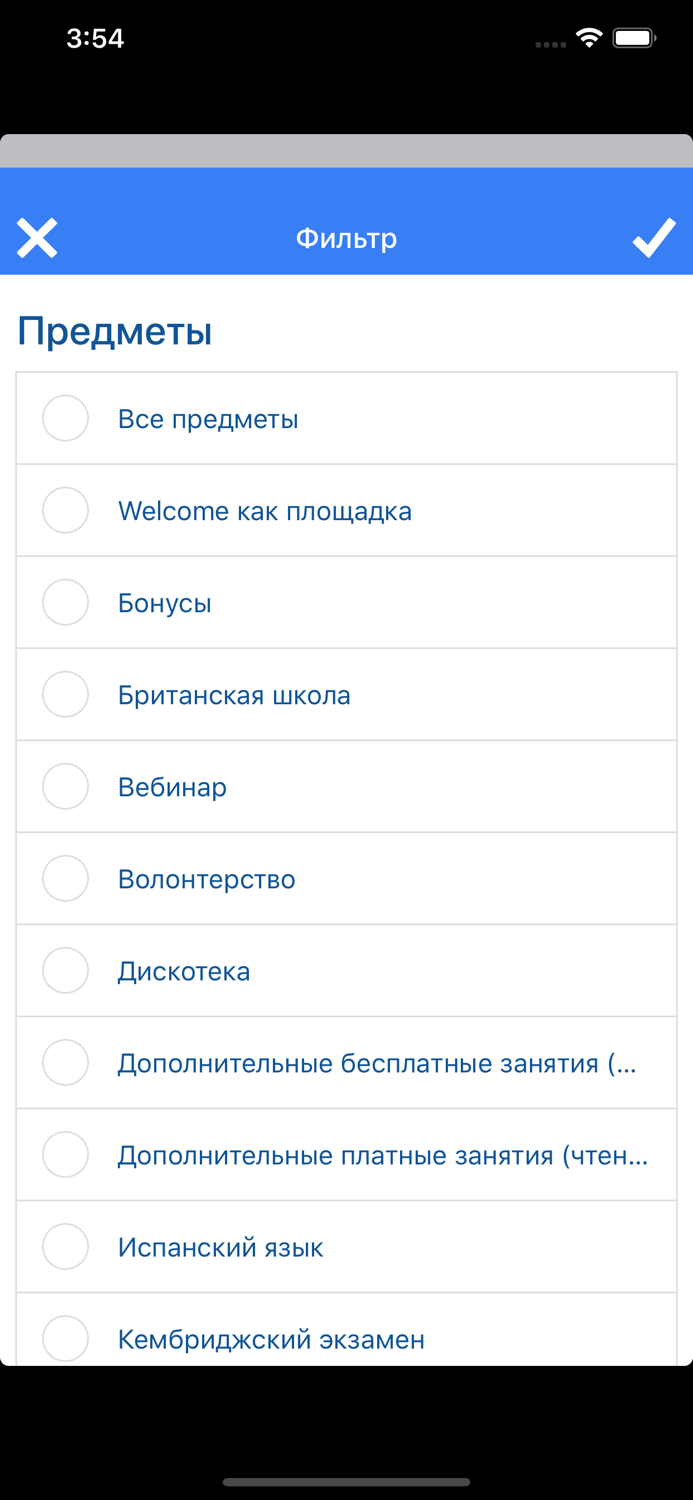This screenshot has height=1500, width=693.
Task: Tap the Wi-Fi icon in the status bar
Action: 588,36
